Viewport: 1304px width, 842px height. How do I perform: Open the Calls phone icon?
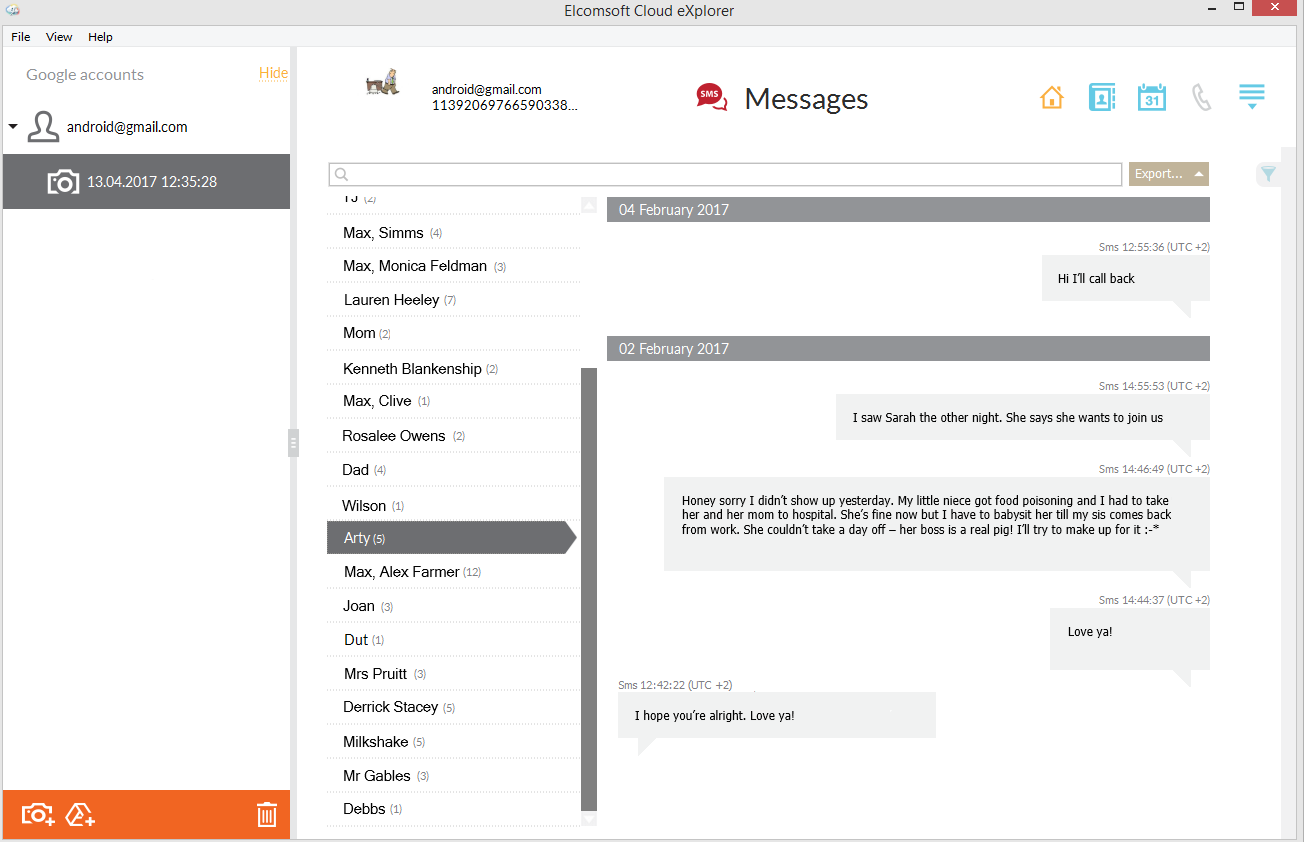pos(1201,98)
